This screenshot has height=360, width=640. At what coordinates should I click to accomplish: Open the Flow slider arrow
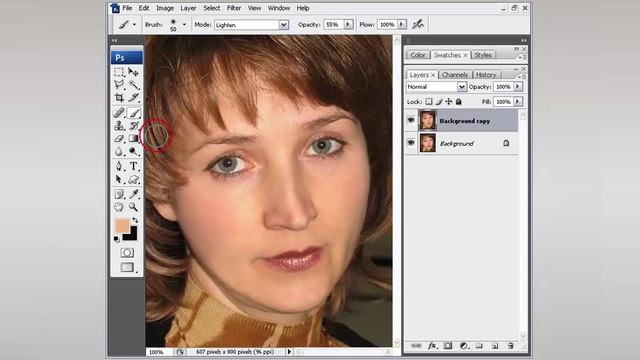(402, 24)
